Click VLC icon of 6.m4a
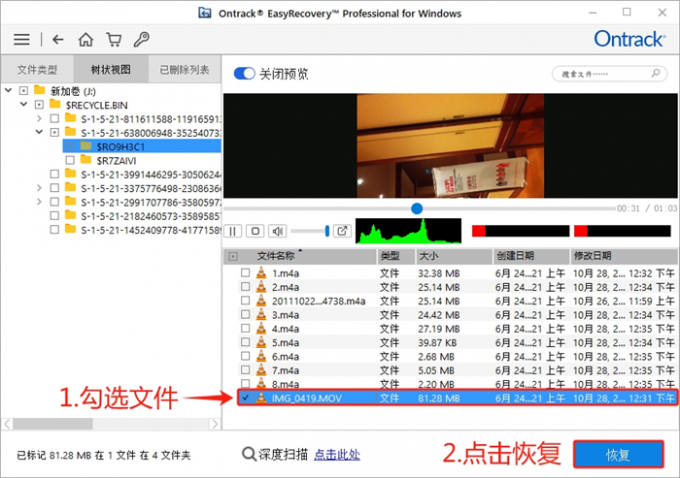680x478 pixels. point(261,356)
